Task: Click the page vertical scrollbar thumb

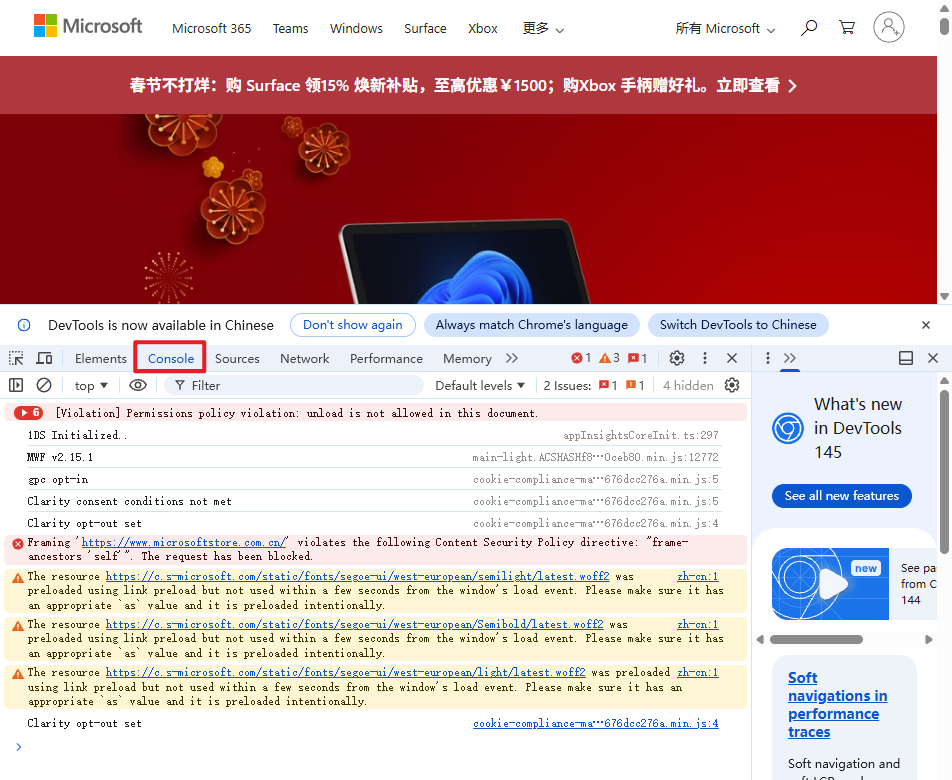Action: click(944, 27)
